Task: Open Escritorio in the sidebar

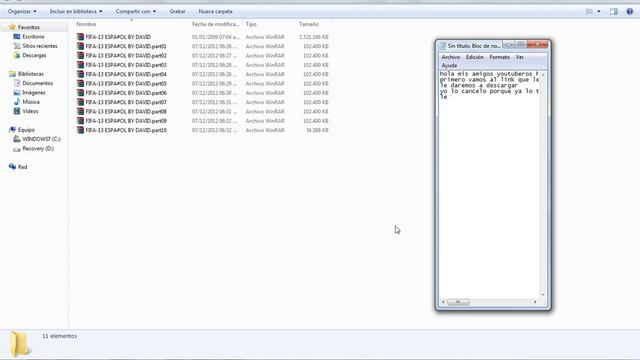Action: [x=33, y=36]
